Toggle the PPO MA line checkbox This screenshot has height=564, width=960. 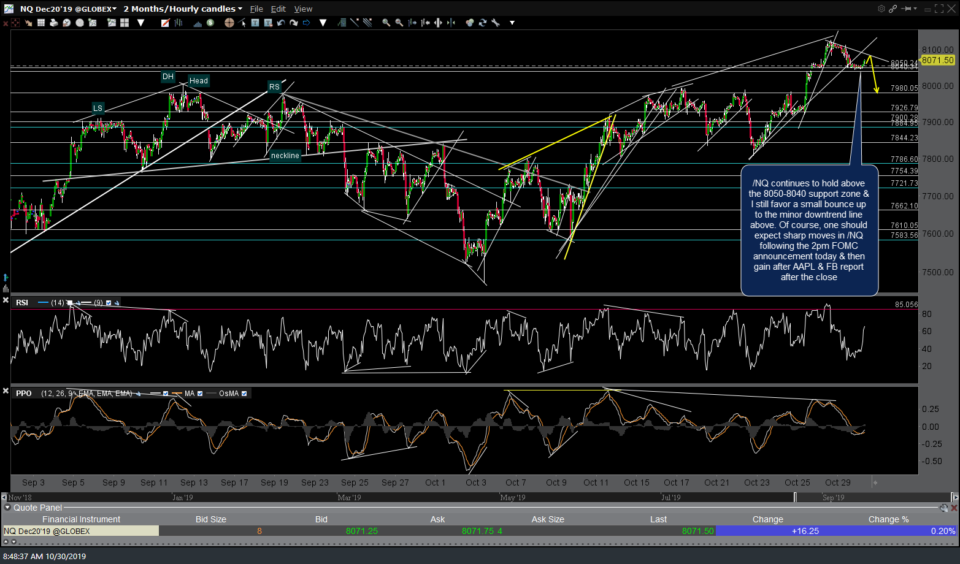point(200,393)
